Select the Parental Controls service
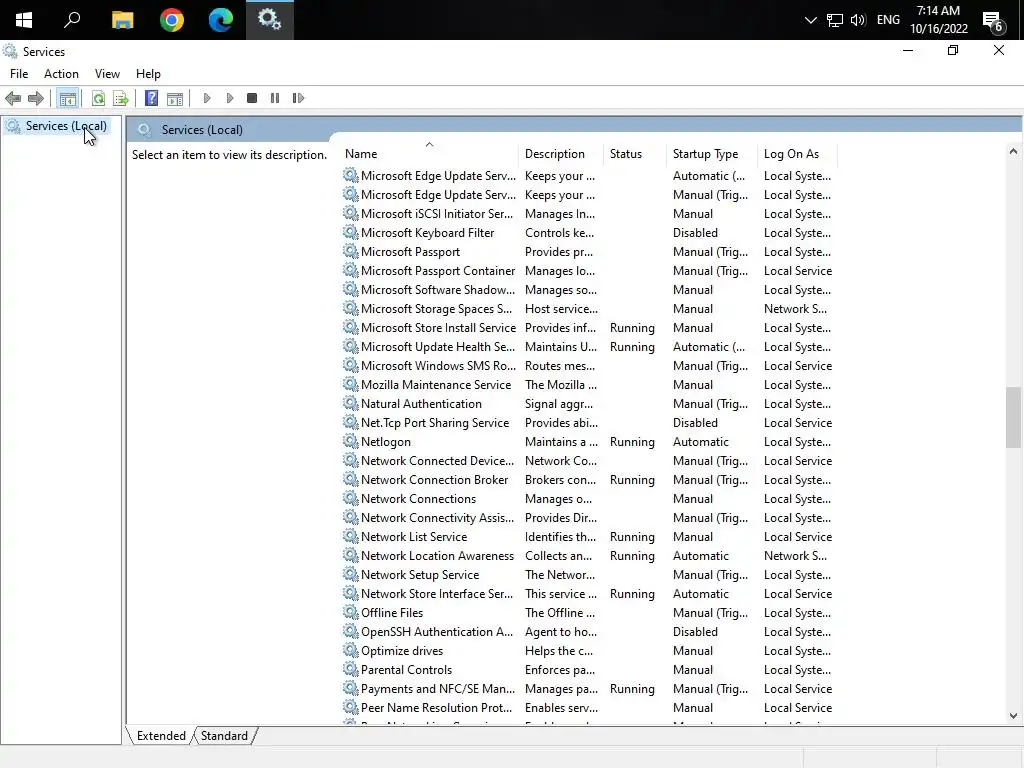The height and width of the screenshot is (768, 1024). coord(589,670)
